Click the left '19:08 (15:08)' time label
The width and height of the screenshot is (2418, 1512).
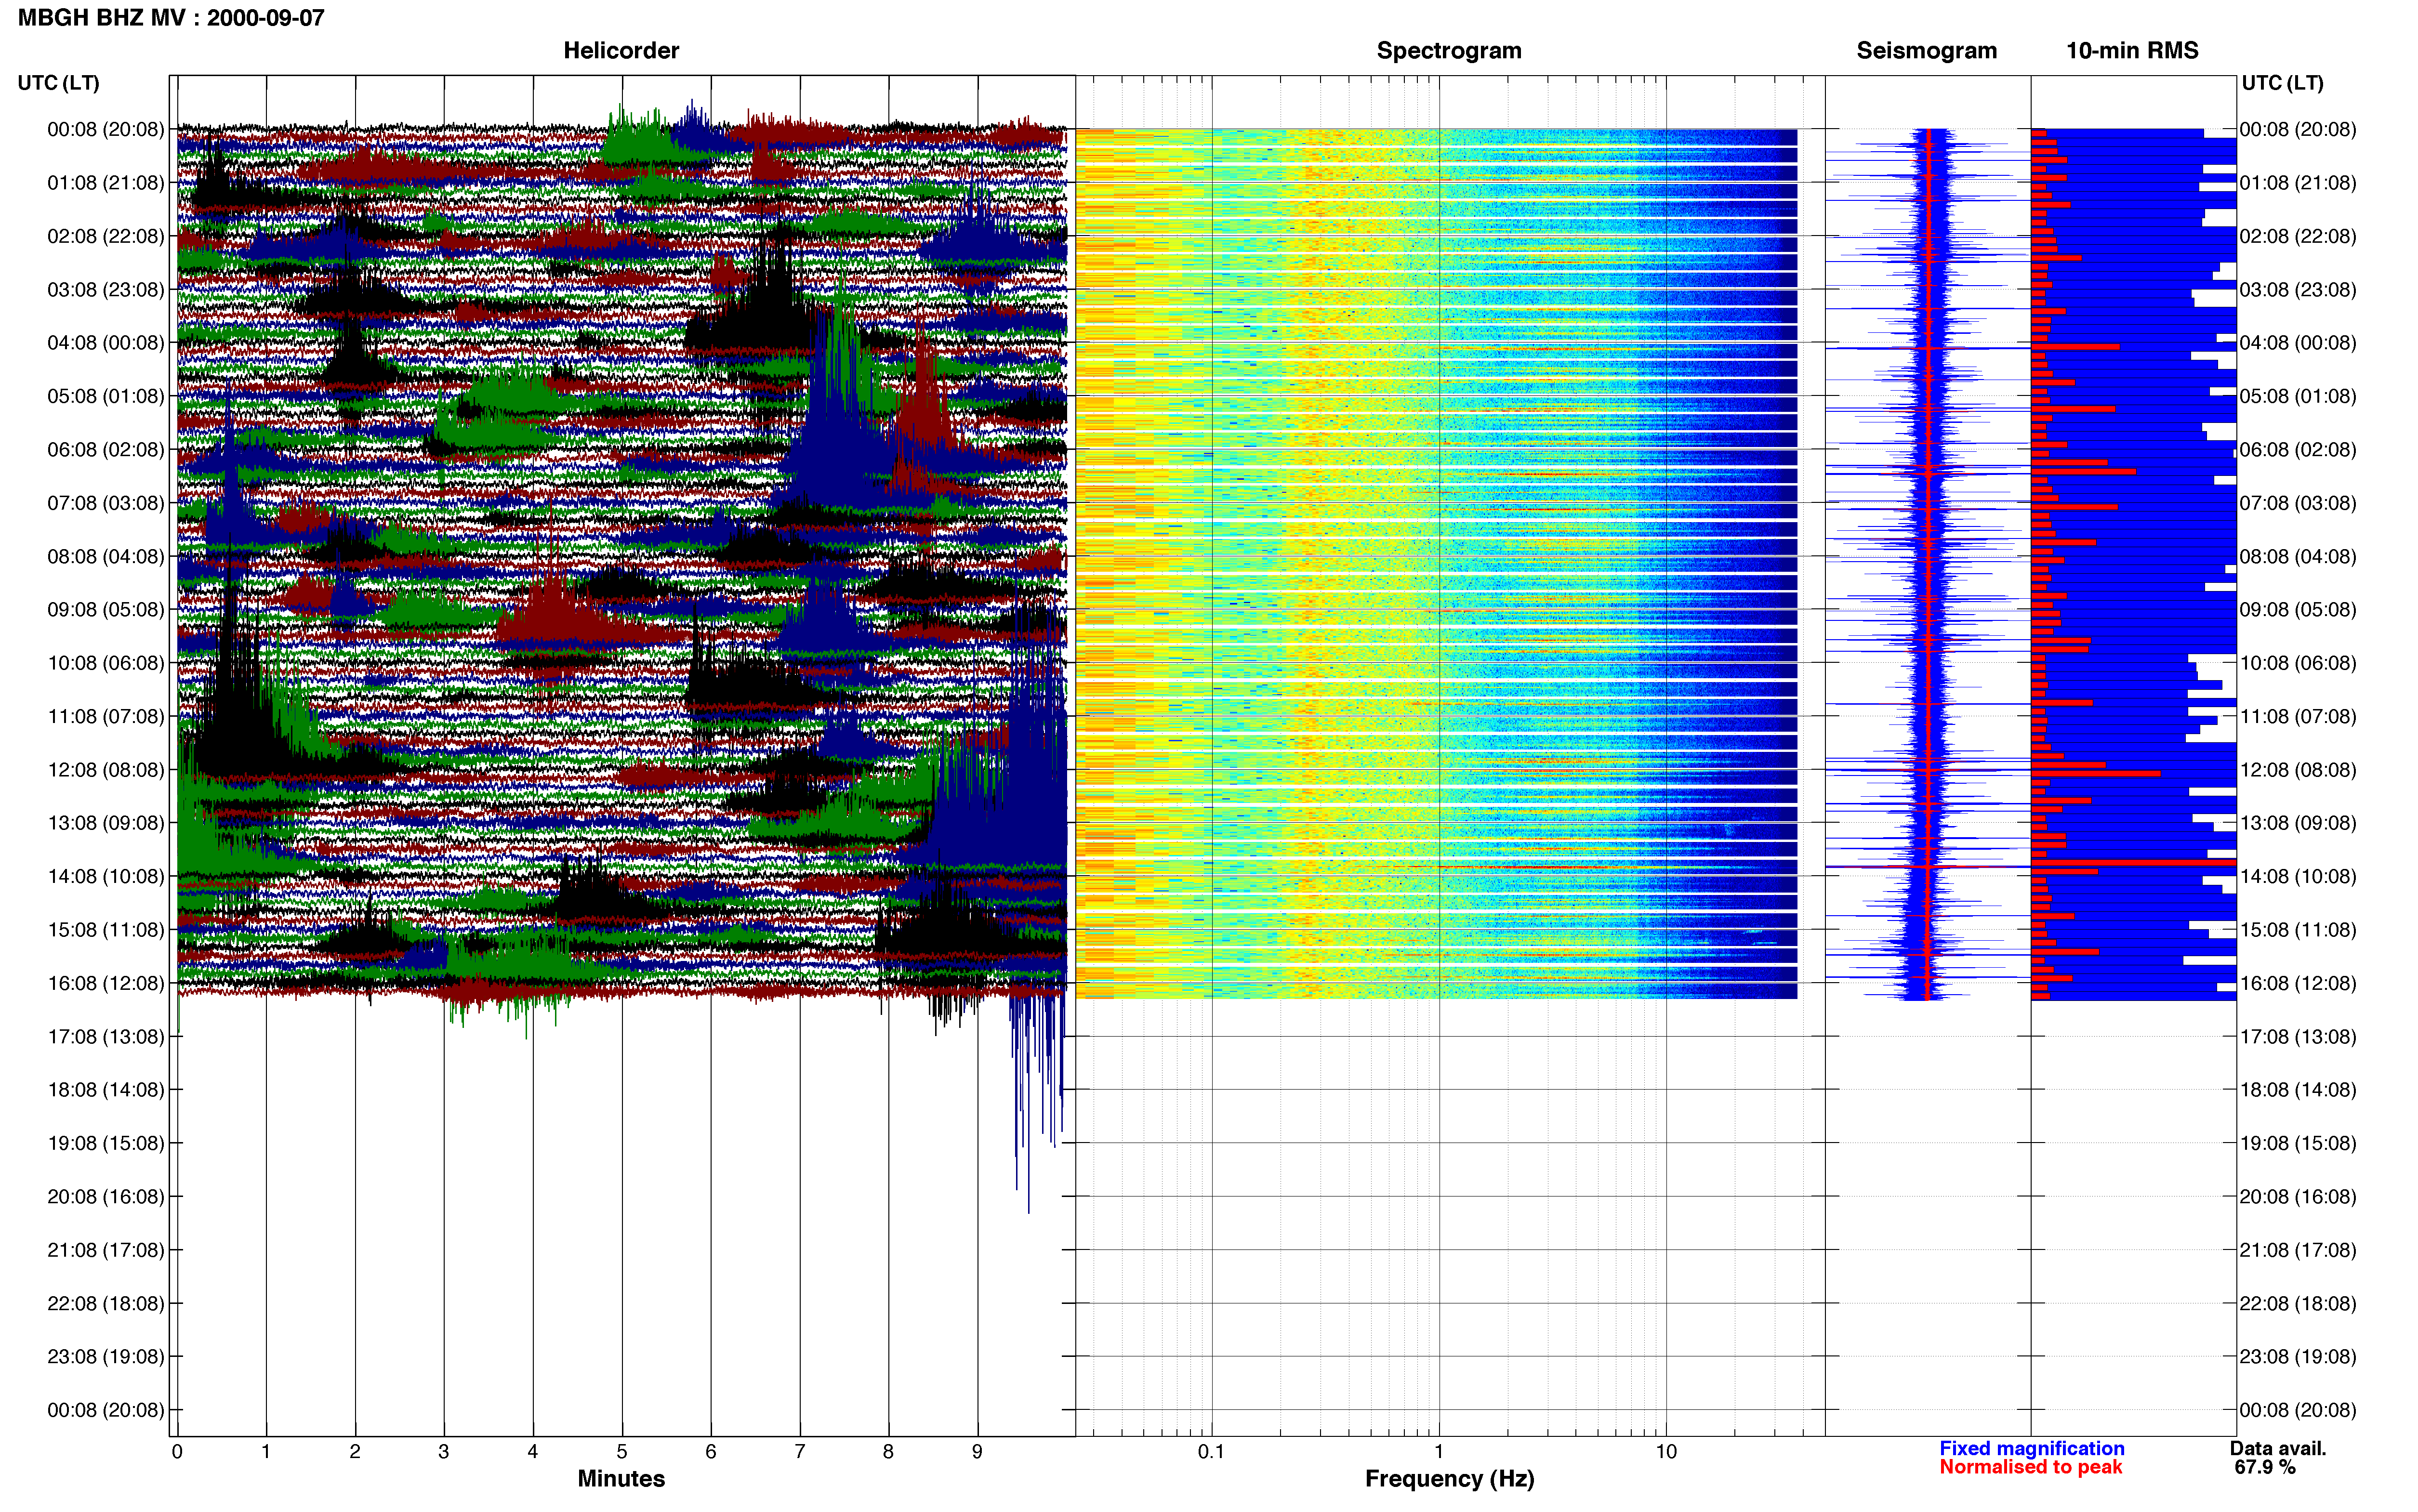(x=106, y=1143)
